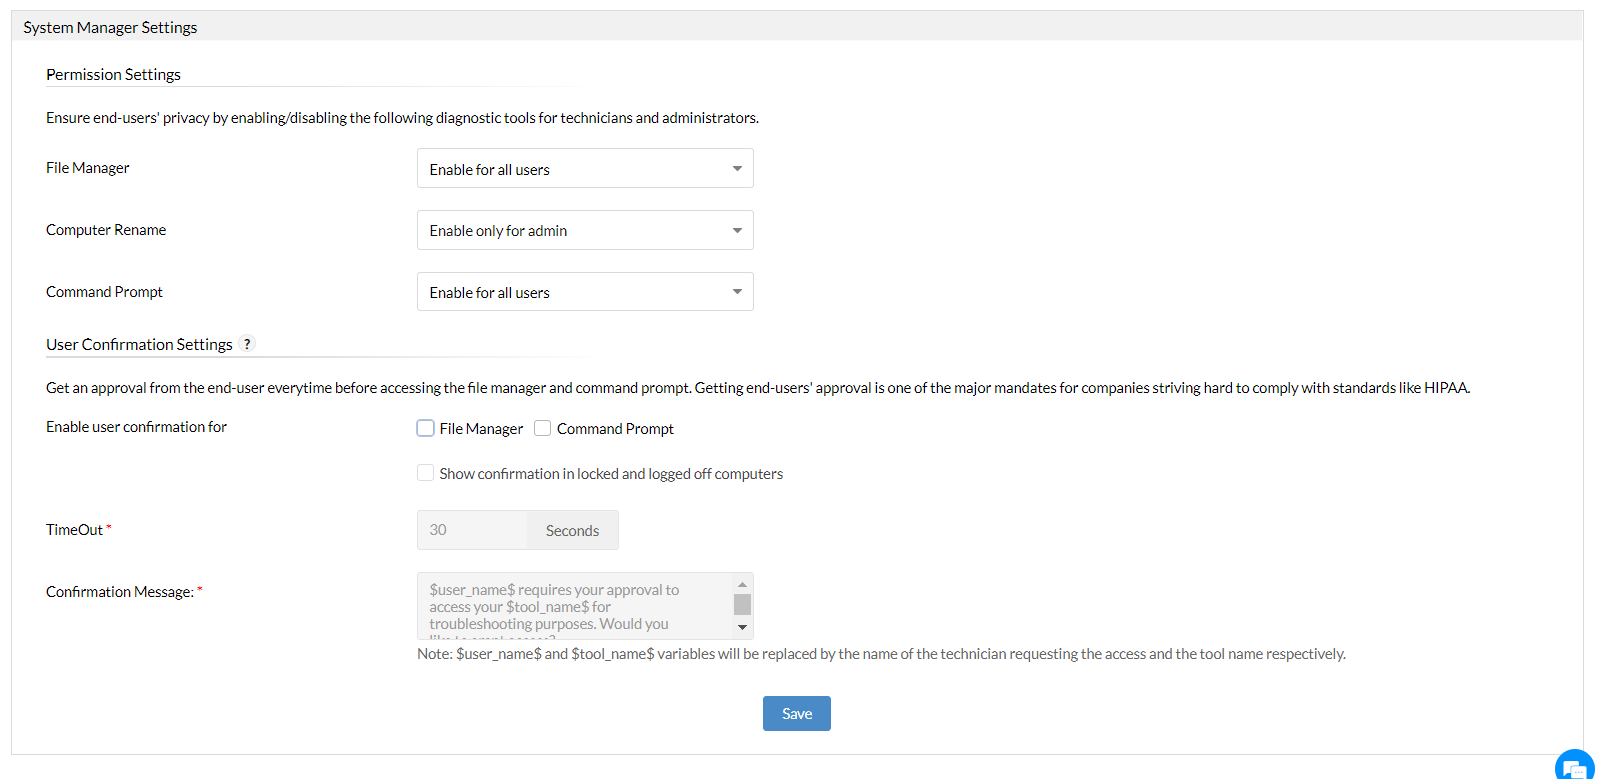Click the System Manager Settings header
The image size is (1602, 779).
coord(110,28)
